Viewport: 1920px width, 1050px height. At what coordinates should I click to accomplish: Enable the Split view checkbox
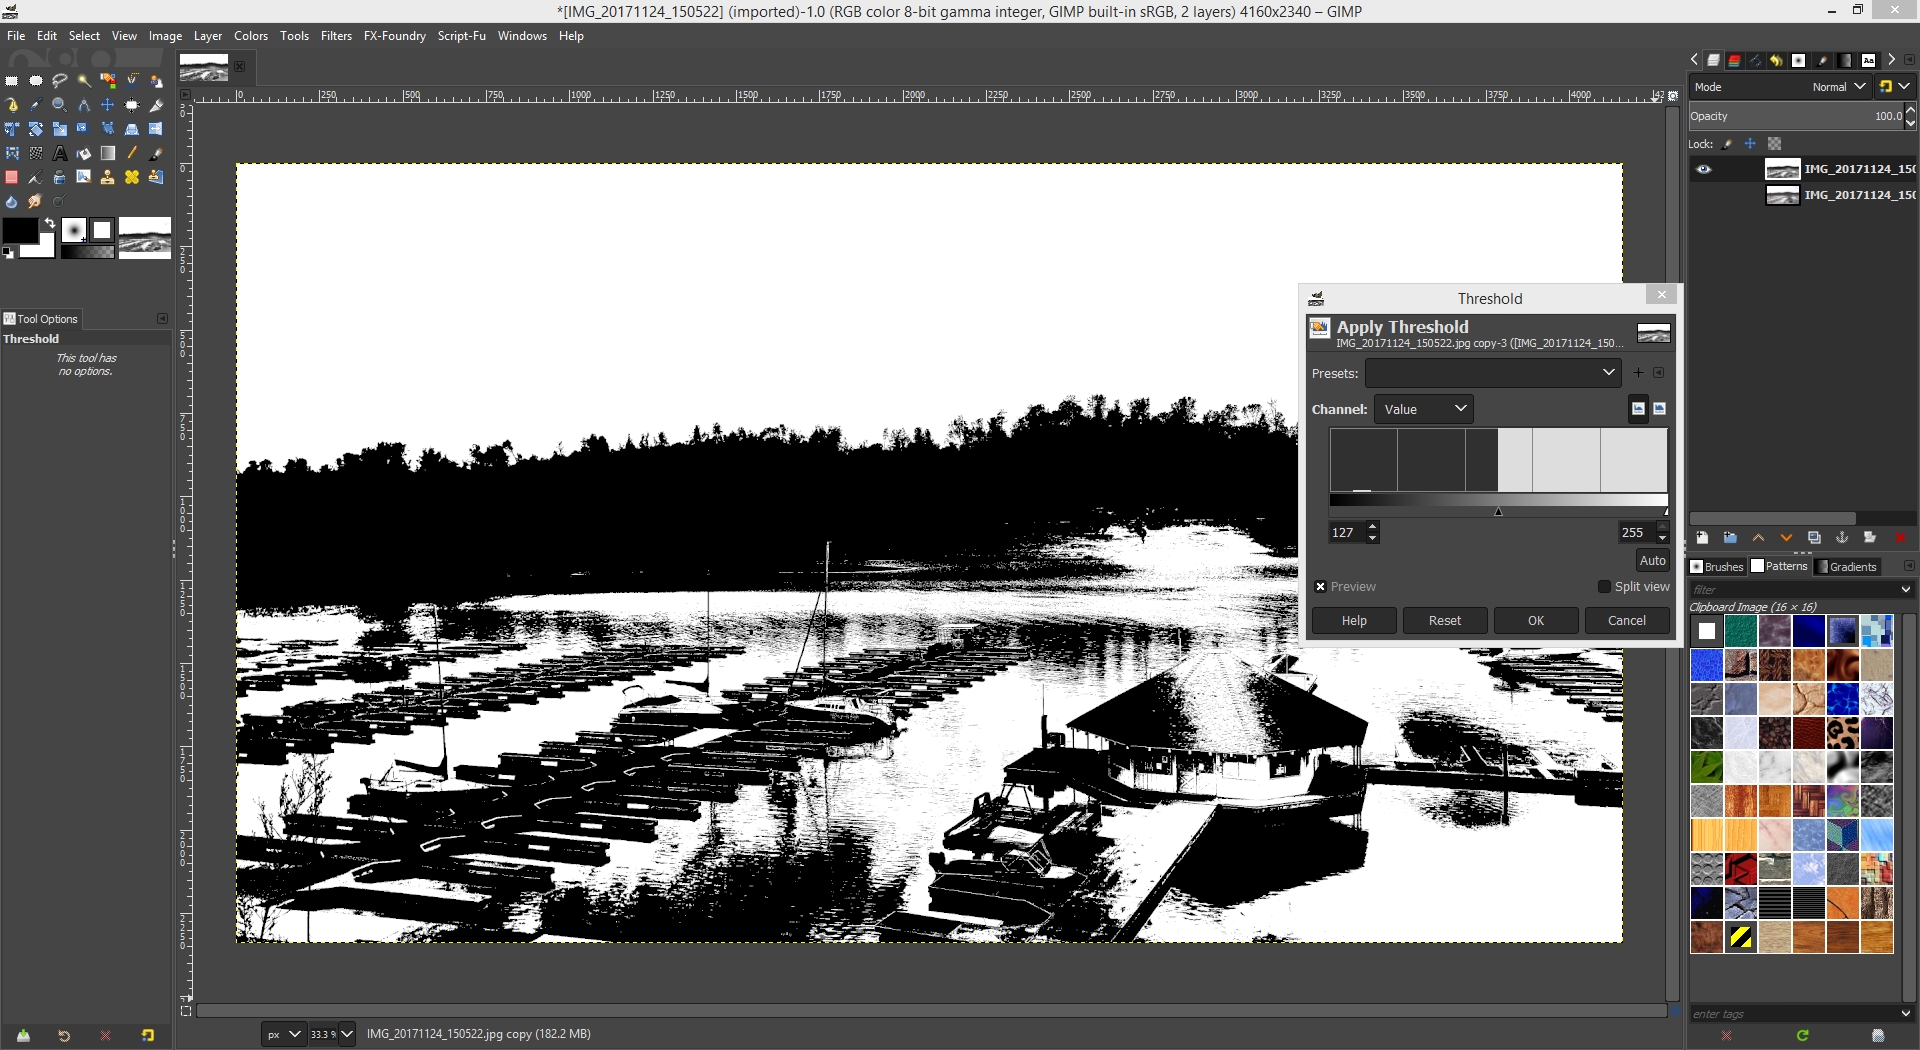coord(1604,587)
